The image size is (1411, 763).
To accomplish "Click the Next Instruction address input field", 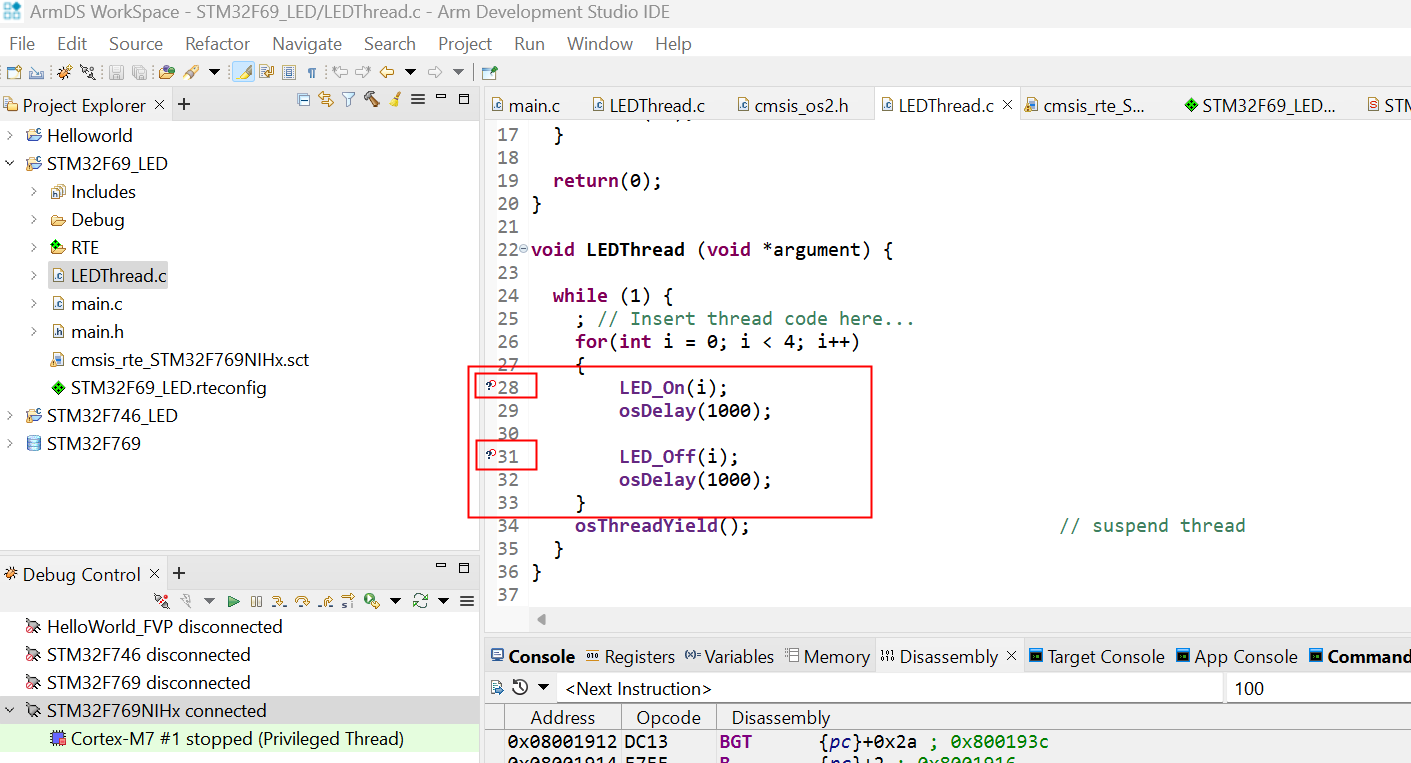I will click(890, 688).
